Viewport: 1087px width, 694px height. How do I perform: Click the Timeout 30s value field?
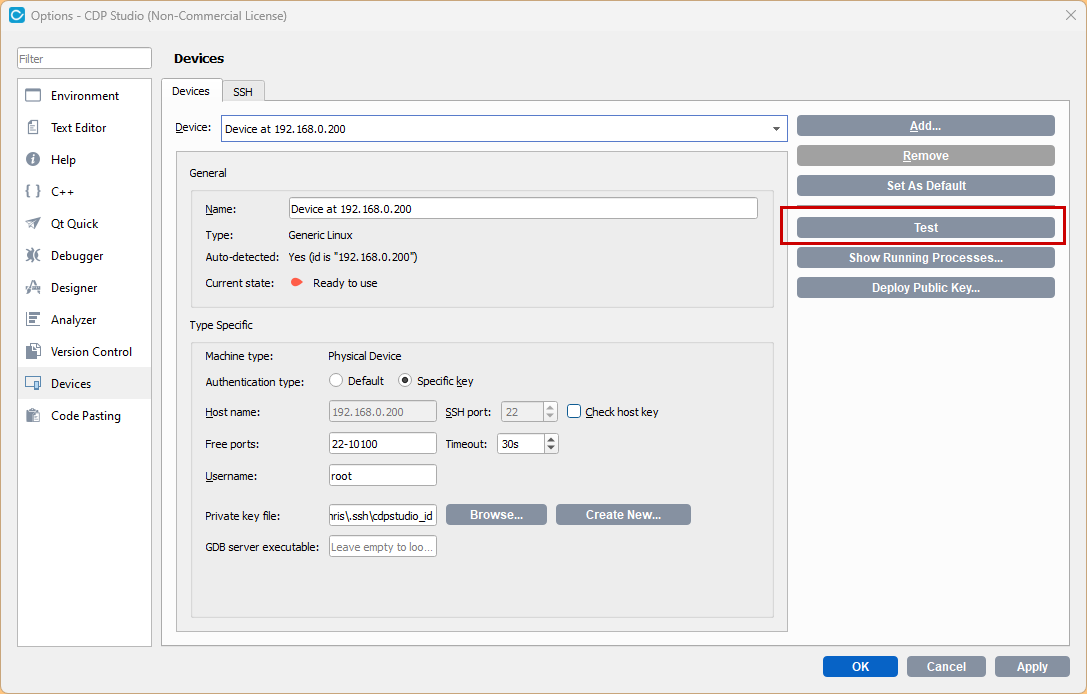point(521,444)
